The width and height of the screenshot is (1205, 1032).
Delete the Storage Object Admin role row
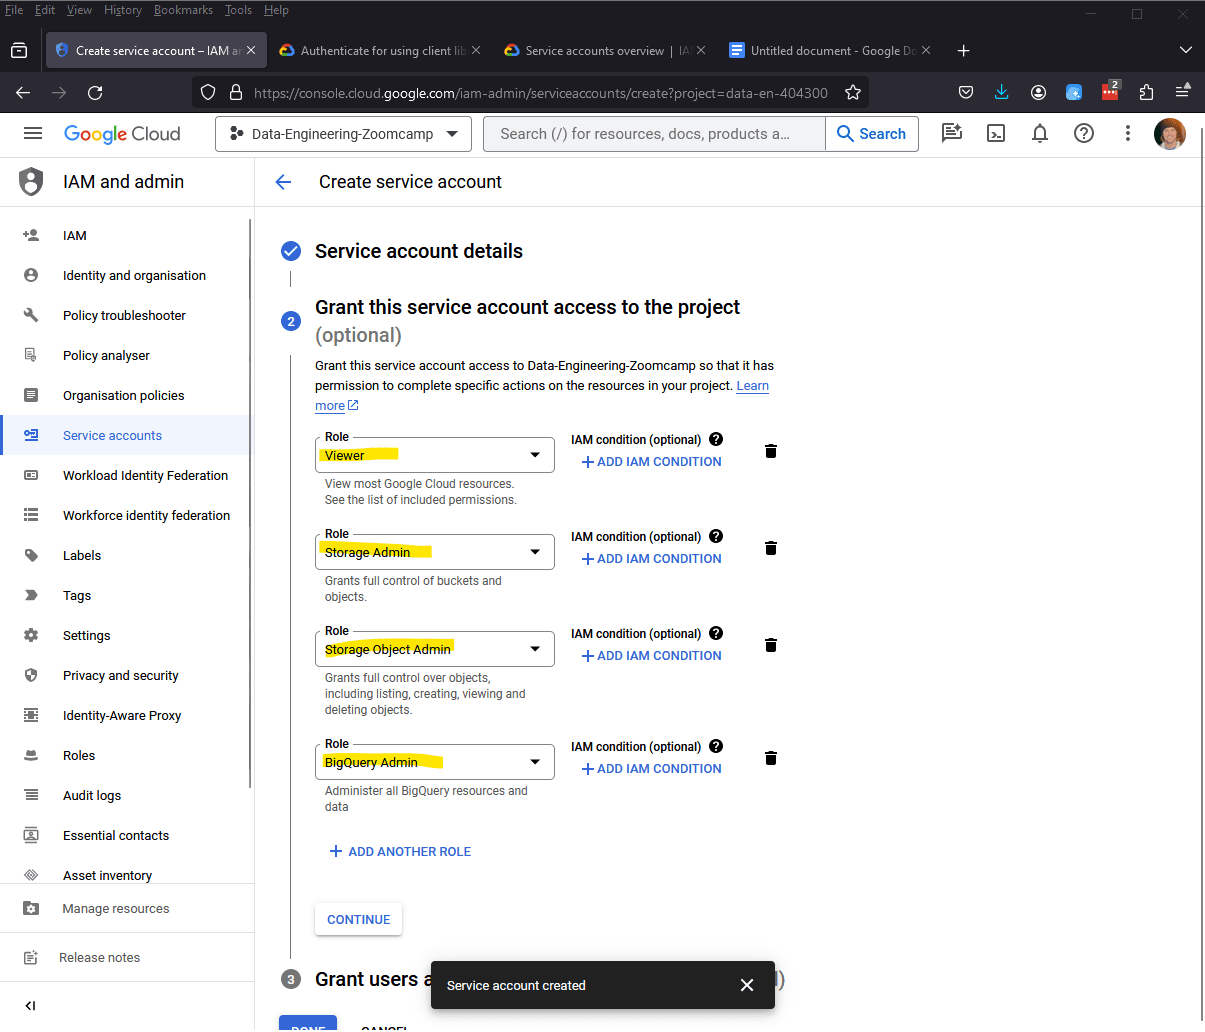pos(771,645)
